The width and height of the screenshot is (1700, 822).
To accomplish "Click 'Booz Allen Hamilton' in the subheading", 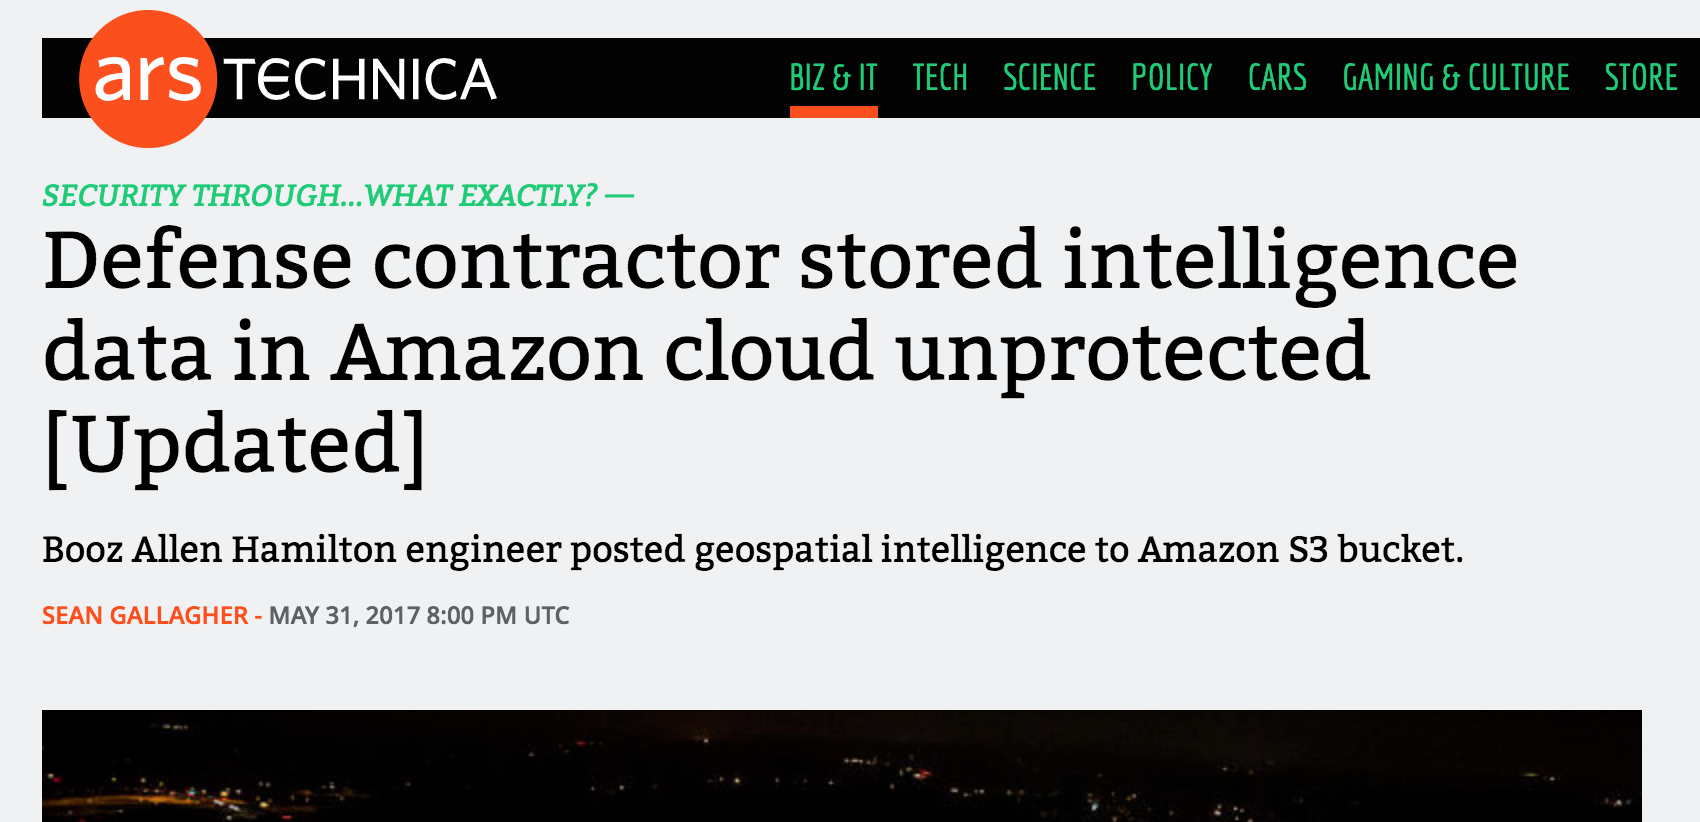I will pyautogui.click(x=219, y=550).
